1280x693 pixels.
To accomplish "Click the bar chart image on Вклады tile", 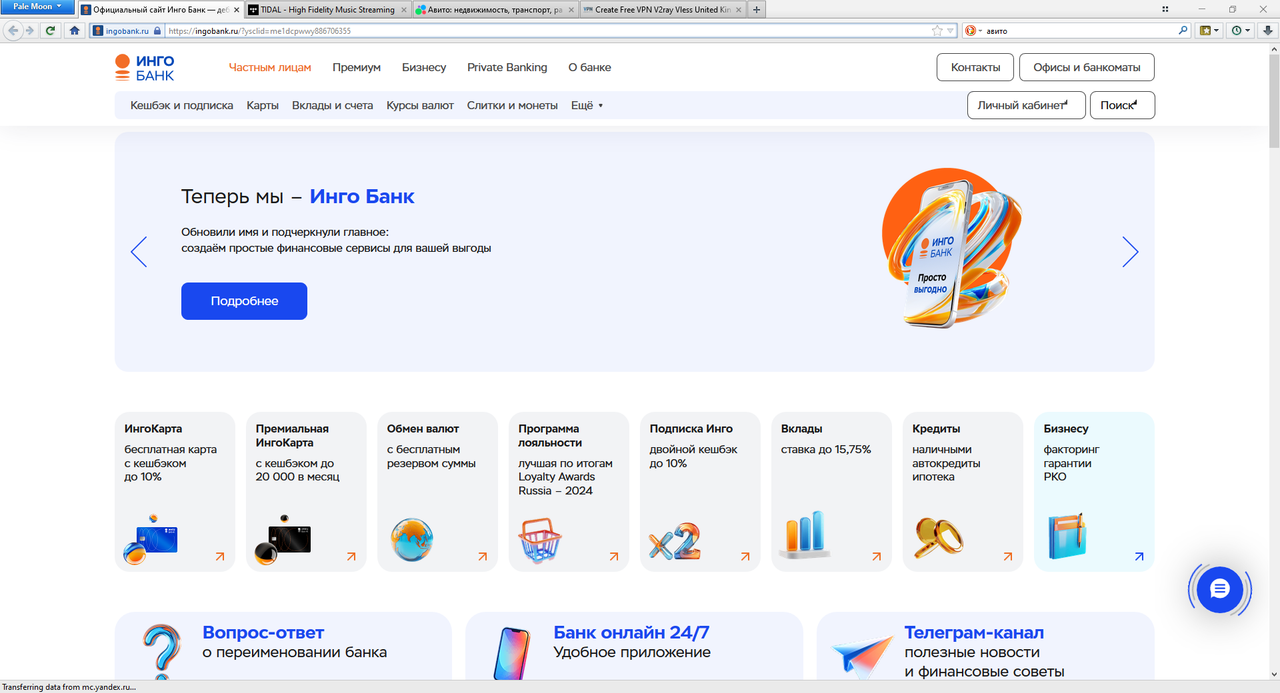I will click(x=804, y=535).
